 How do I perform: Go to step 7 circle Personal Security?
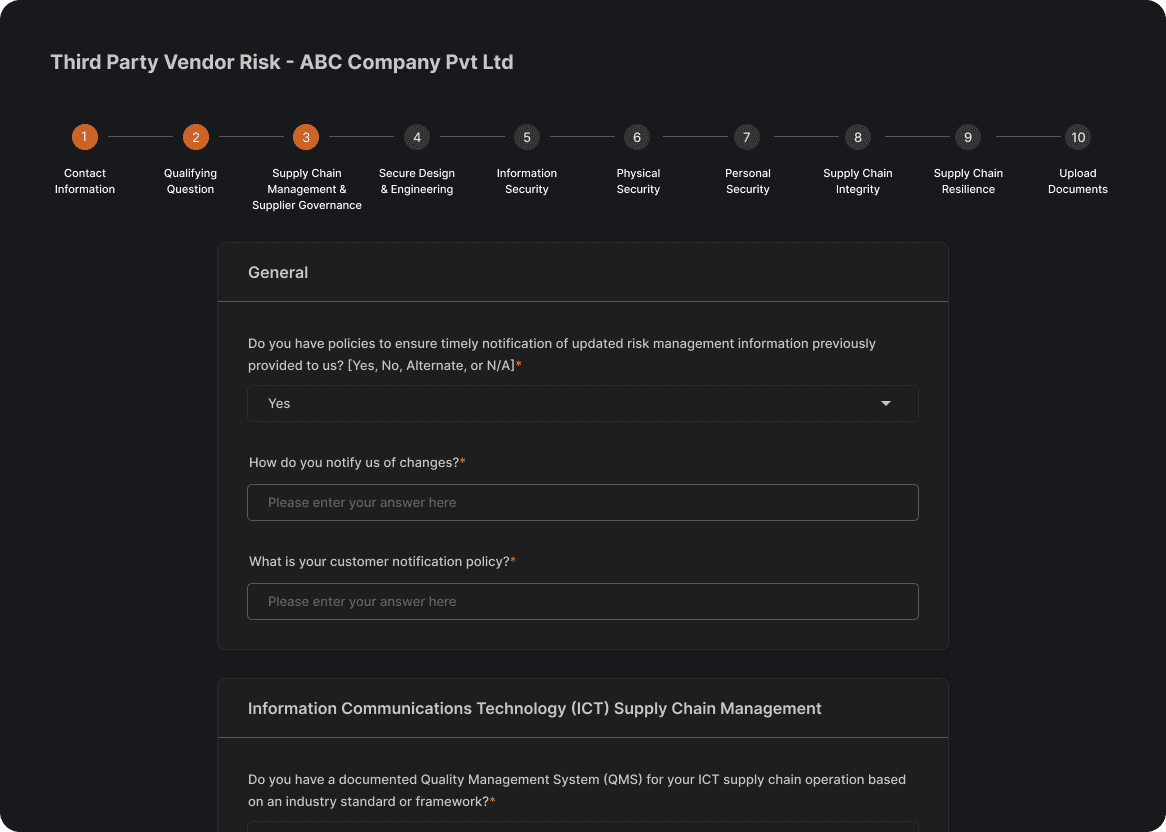point(747,137)
